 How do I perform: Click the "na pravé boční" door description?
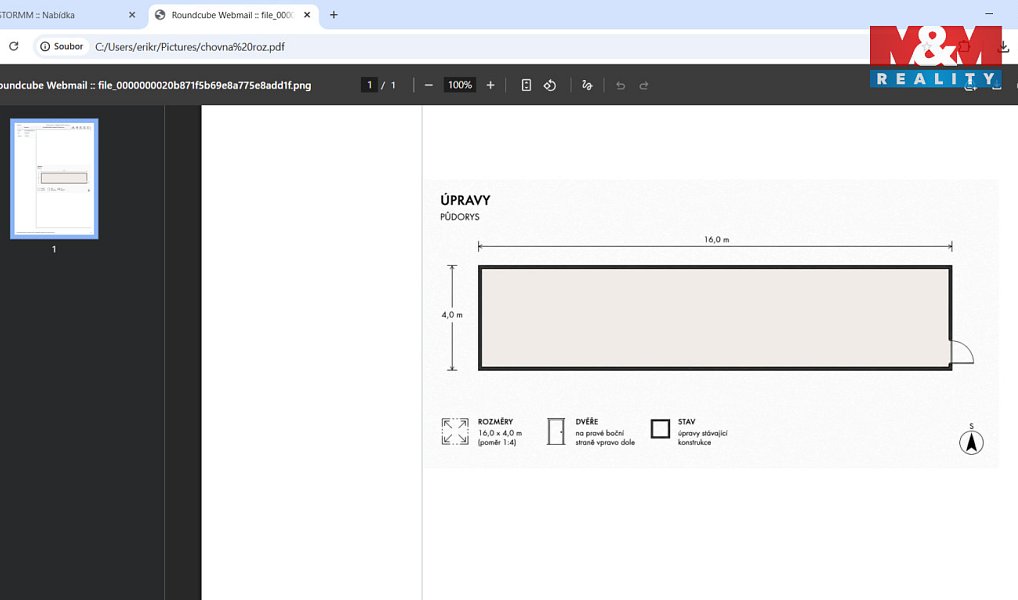coord(599,432)
